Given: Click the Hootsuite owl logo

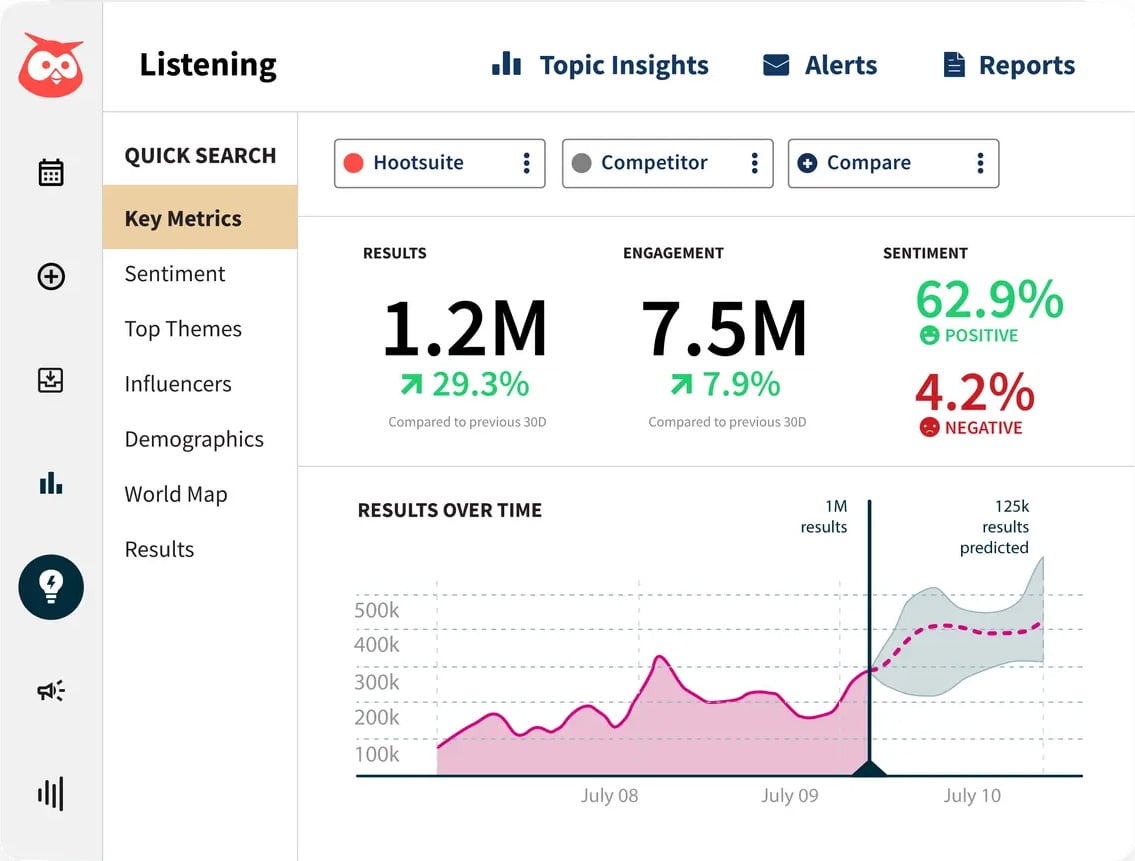Looking at the screenshot, I should click(51, 65).
